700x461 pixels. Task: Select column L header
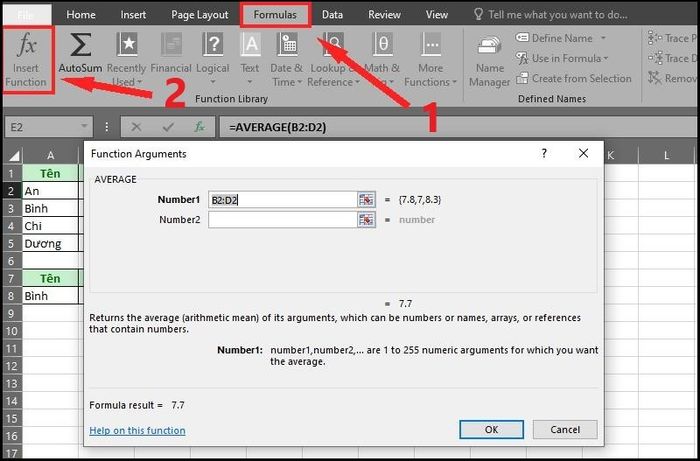click(x=666, y=155)
